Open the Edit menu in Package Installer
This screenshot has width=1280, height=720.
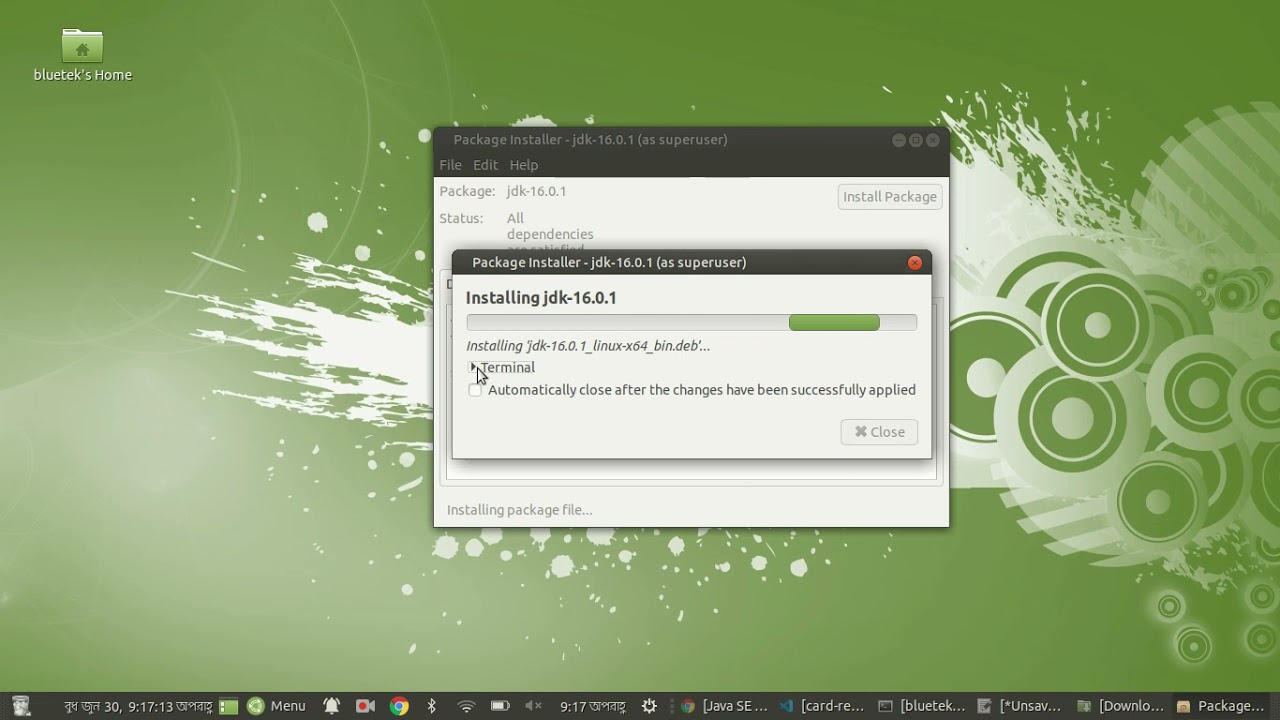coord(485,165)
